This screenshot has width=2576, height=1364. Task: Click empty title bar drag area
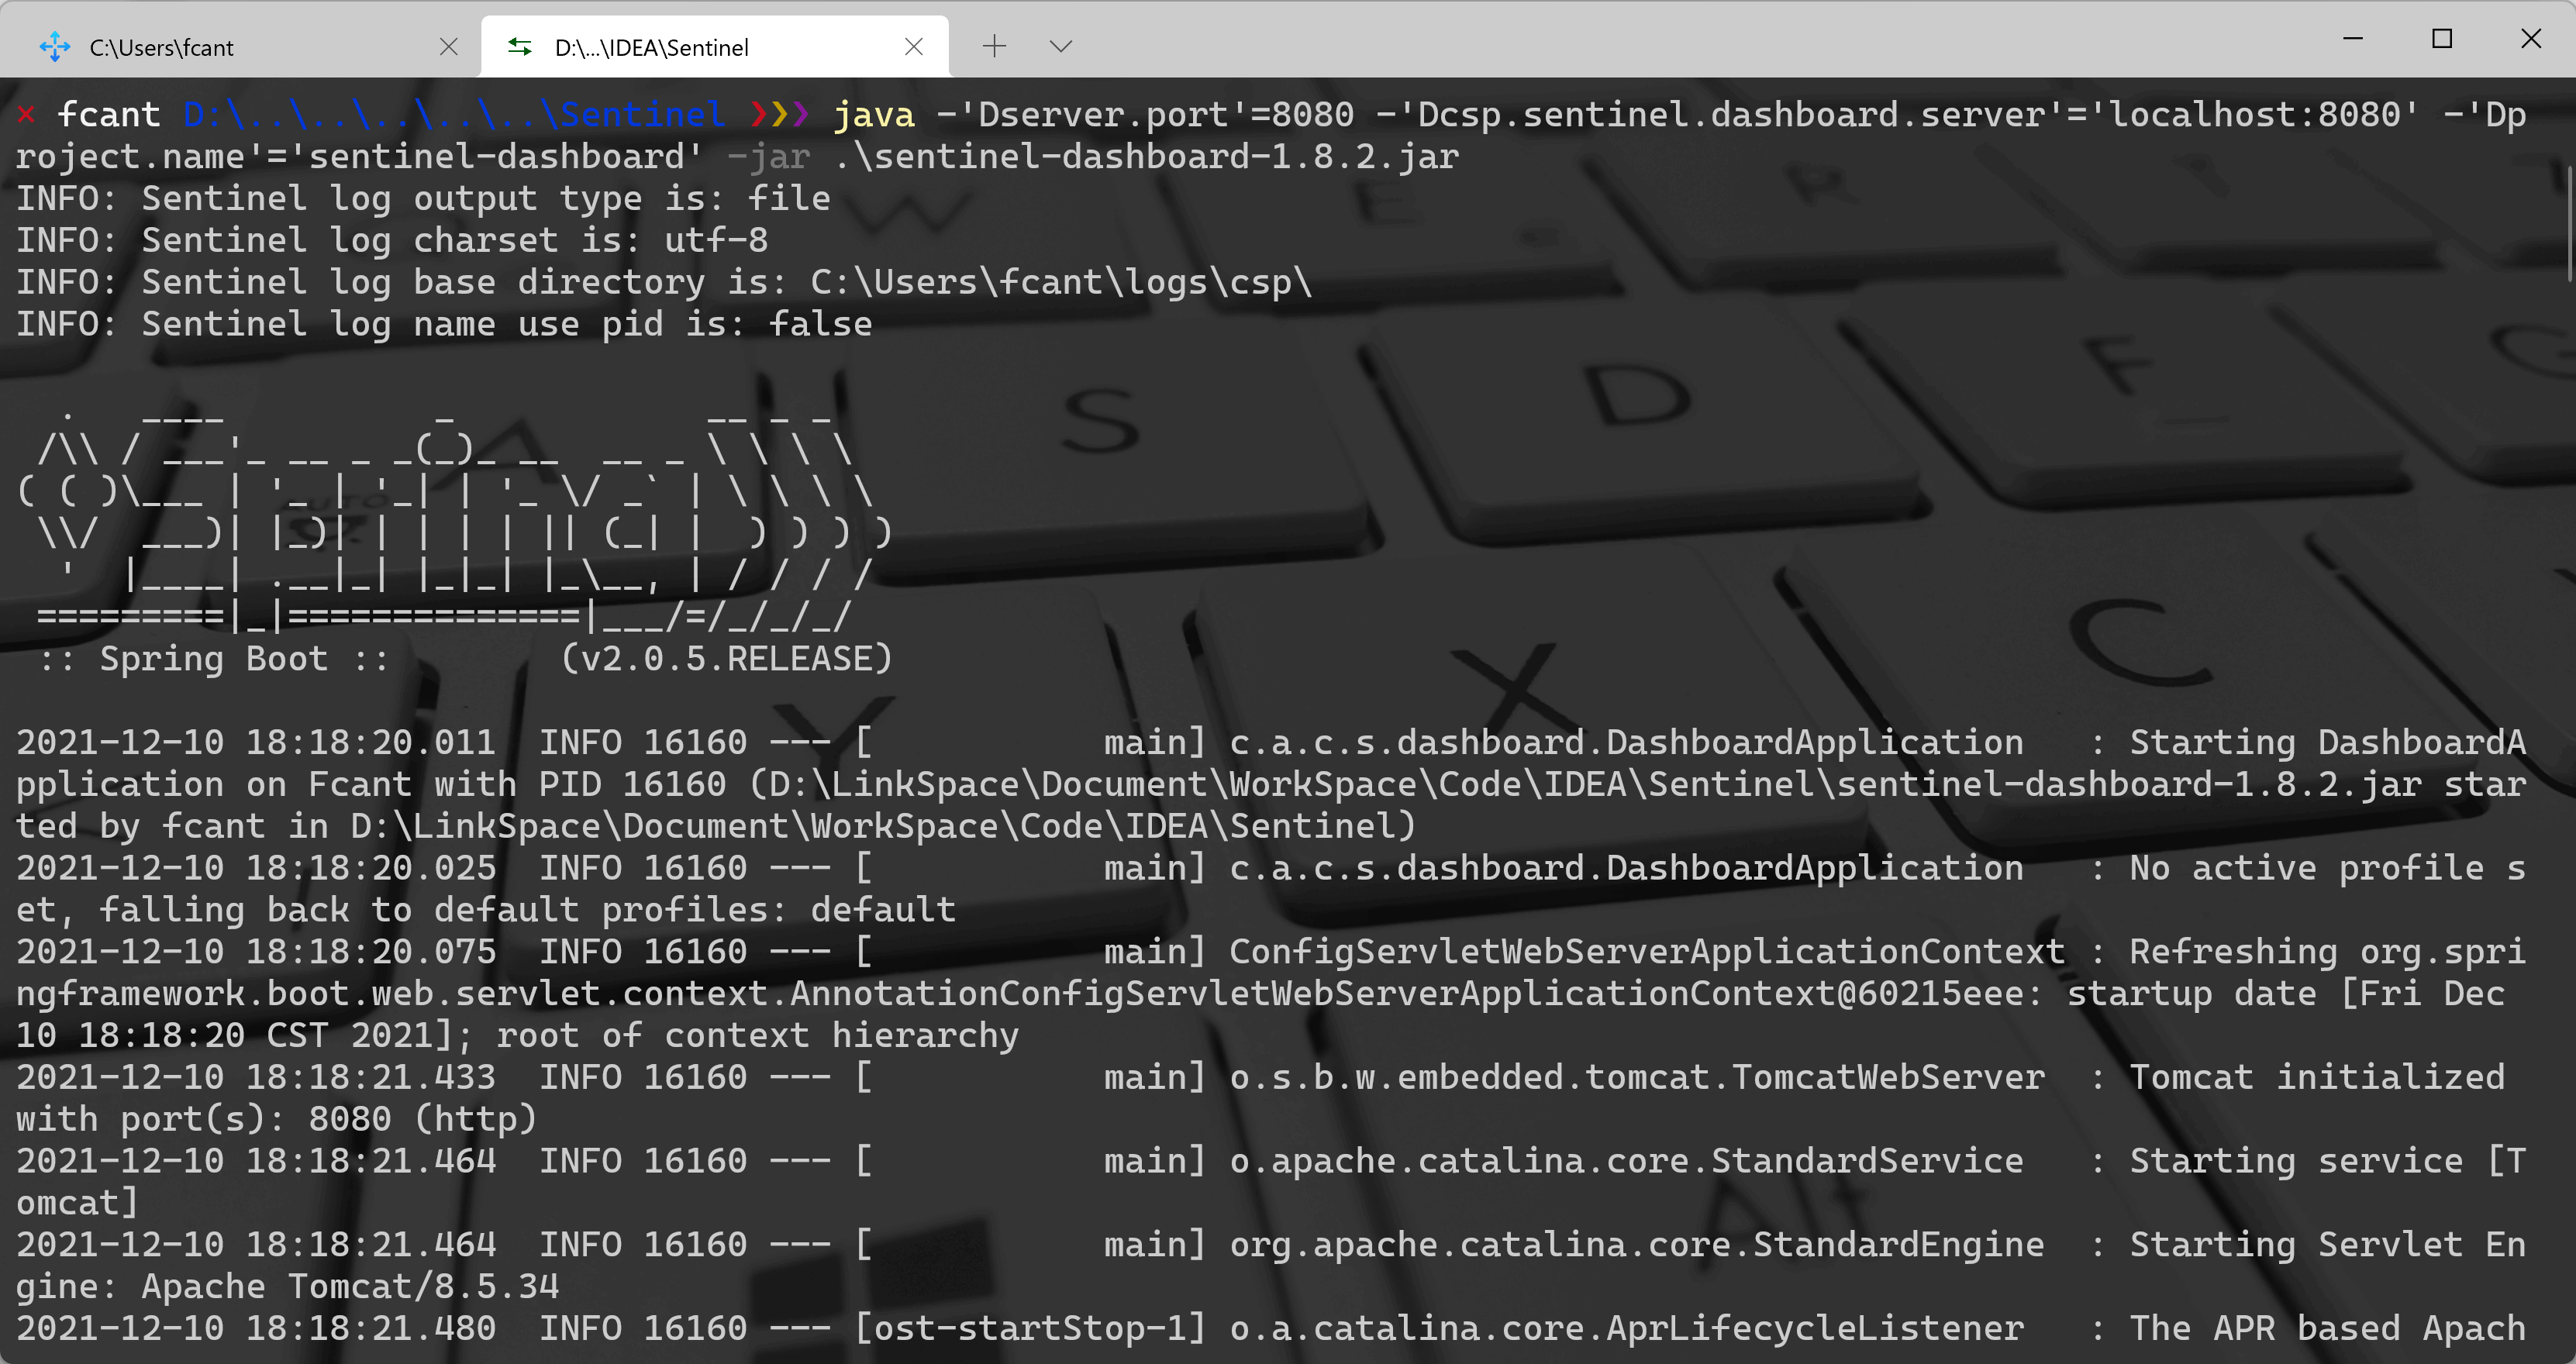[x=1700, y=40]
